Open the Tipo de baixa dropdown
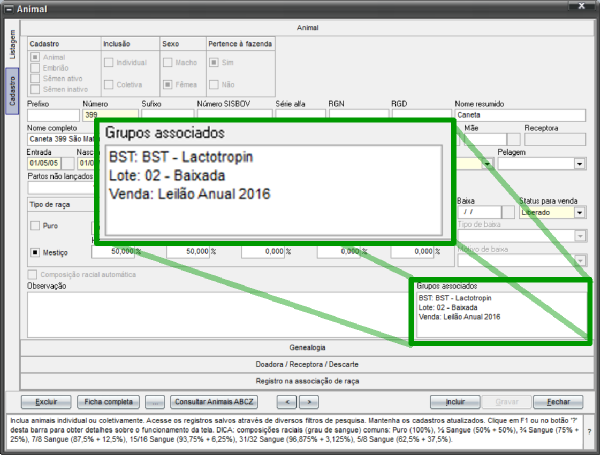Viewport: 600px width, 455px height. click(580, 236)
